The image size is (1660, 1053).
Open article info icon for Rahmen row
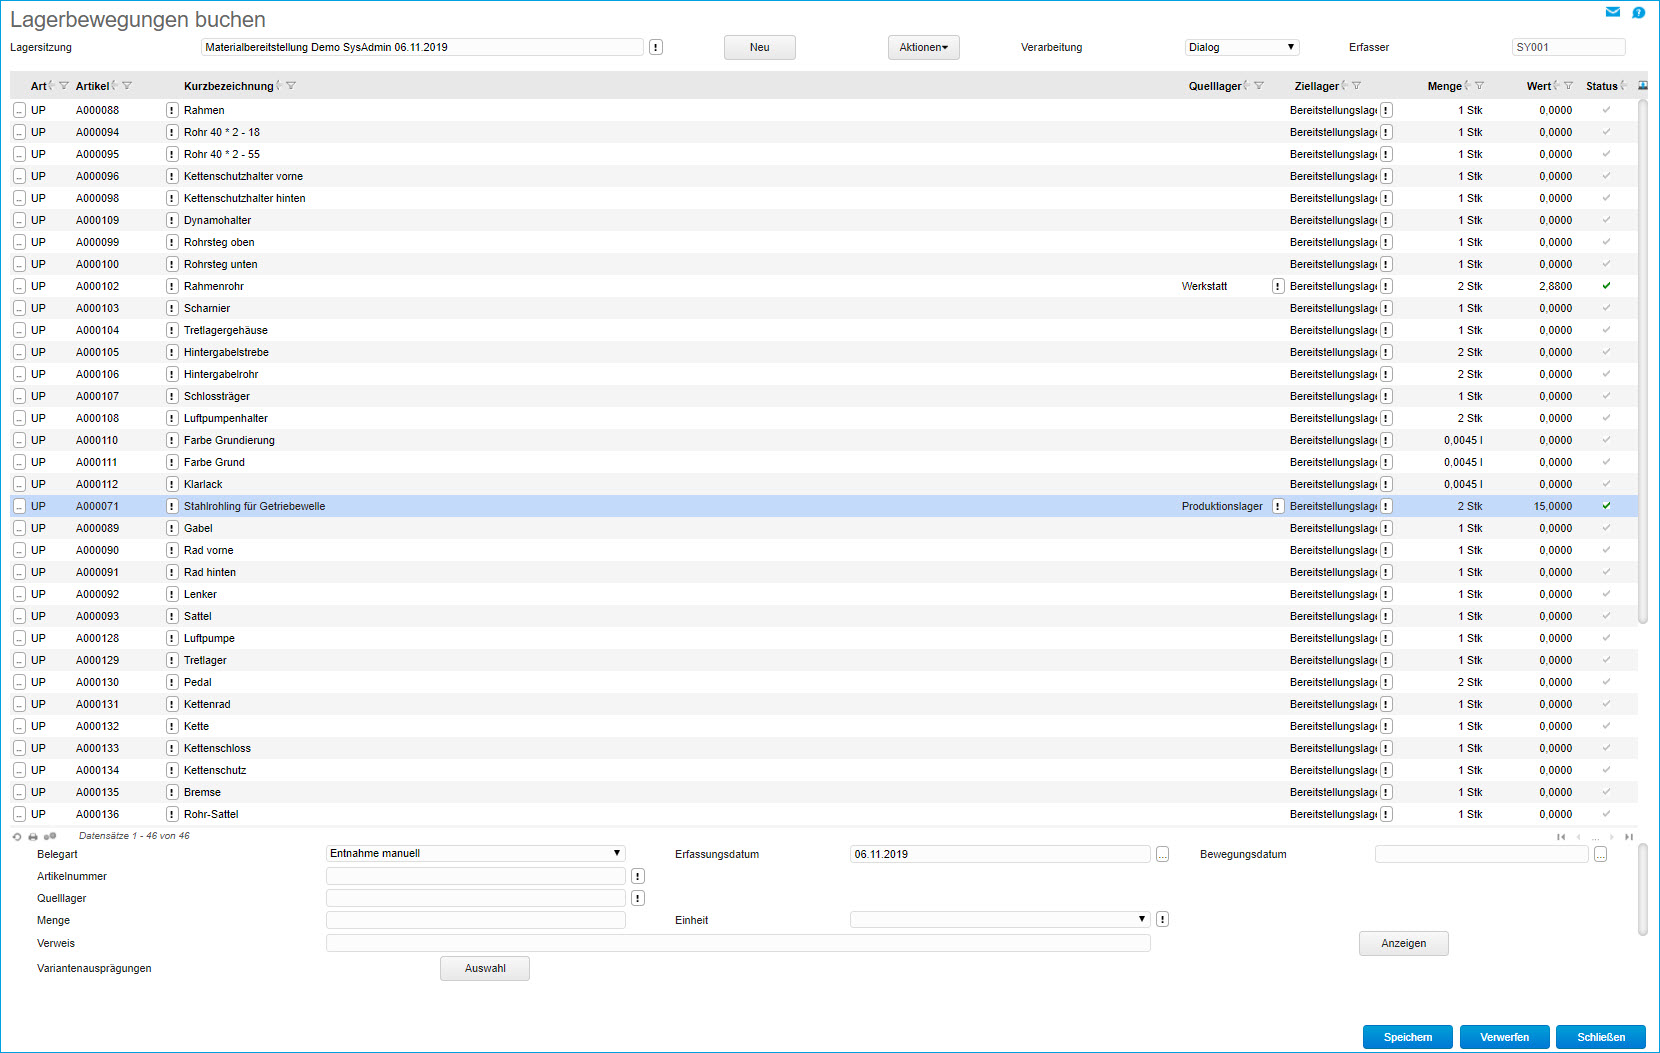[x=172, y=111]
